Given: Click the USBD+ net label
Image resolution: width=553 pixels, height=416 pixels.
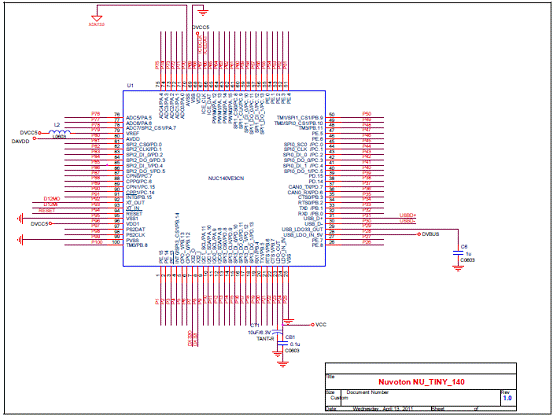Looking at the screenshot, I should (x=408, y=215).
